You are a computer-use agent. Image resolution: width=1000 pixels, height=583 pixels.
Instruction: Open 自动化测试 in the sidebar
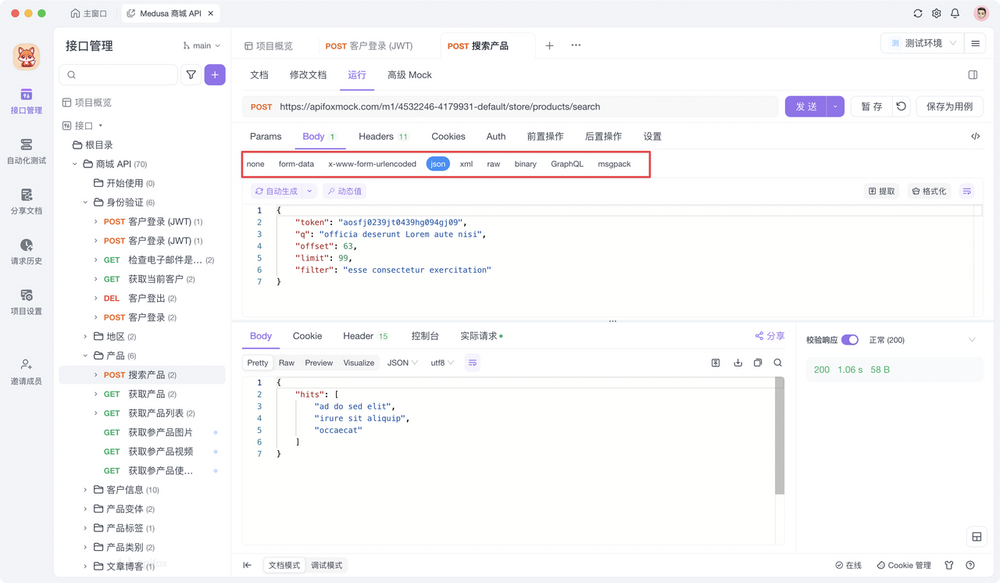coord(26,152)
